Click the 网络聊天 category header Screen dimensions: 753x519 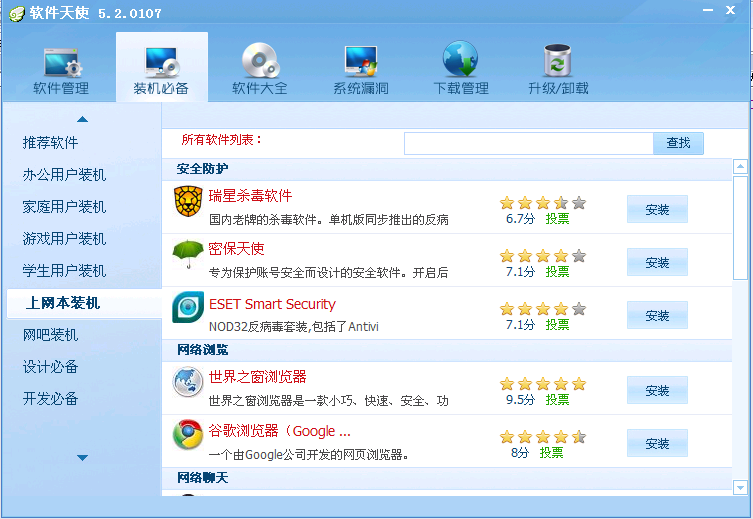202,478
